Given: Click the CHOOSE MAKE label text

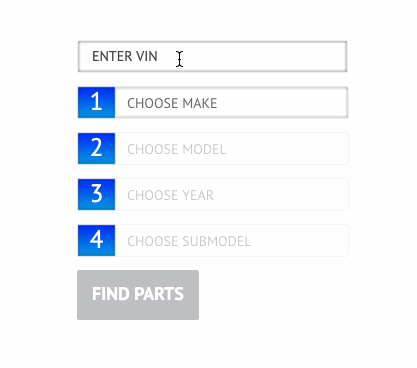Looking at the screenshot, I should pyautogui.click(x=172, y=103).
